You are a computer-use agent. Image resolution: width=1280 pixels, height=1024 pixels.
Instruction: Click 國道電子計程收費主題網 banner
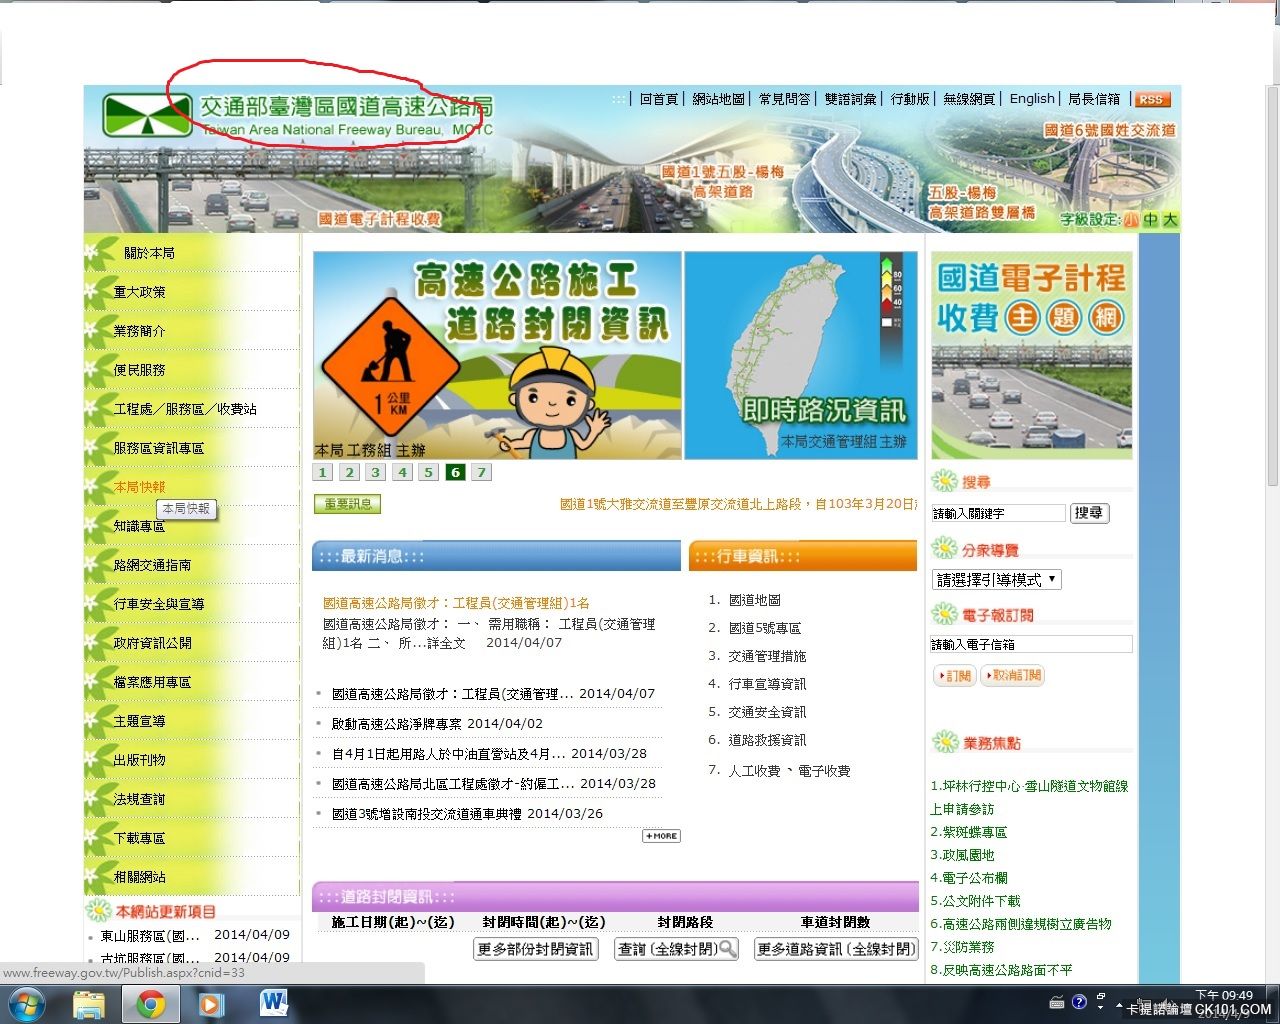click(x=1032, y=355)
